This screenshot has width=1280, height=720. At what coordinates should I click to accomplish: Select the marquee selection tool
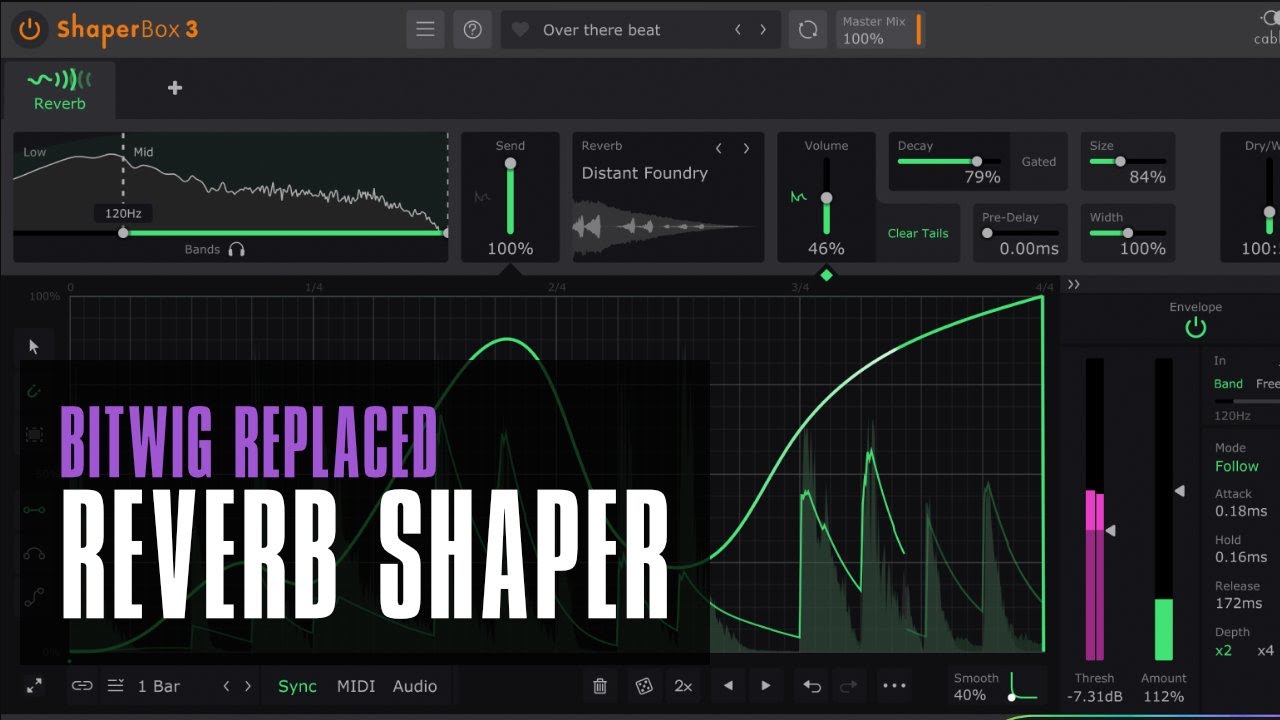(34, 435)
